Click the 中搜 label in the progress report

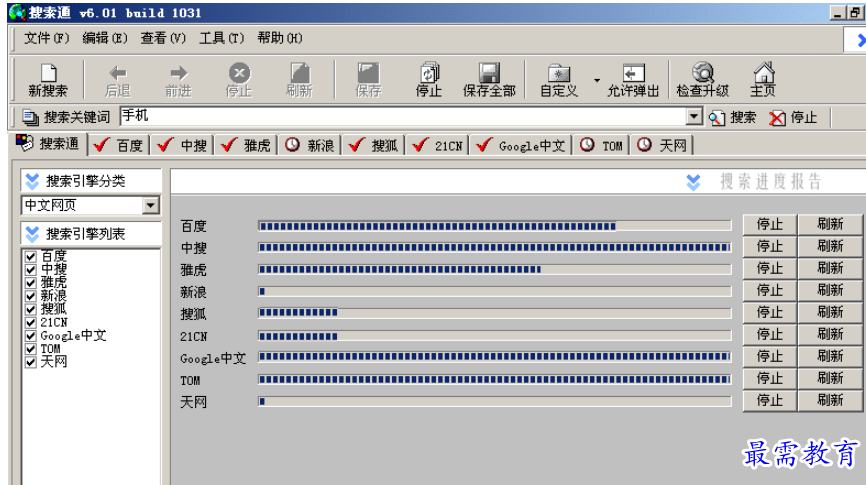click(194, 248)
